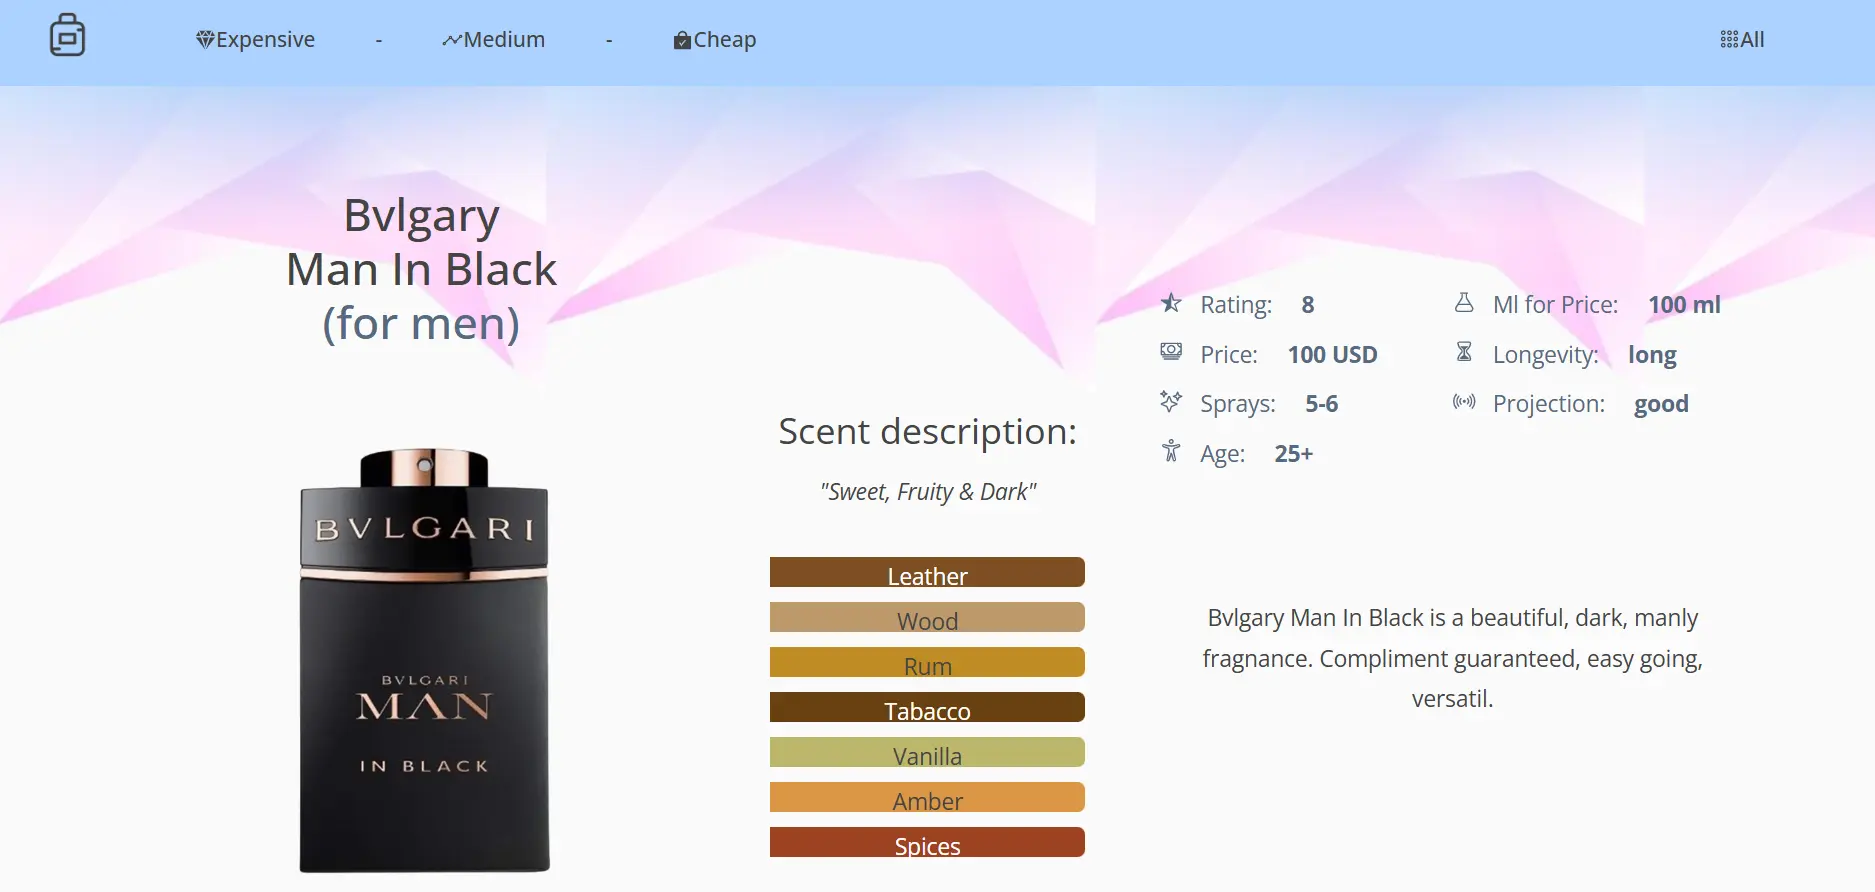
Task: Click the 'Bvlgary Man In Black' title
Action: 421,242
